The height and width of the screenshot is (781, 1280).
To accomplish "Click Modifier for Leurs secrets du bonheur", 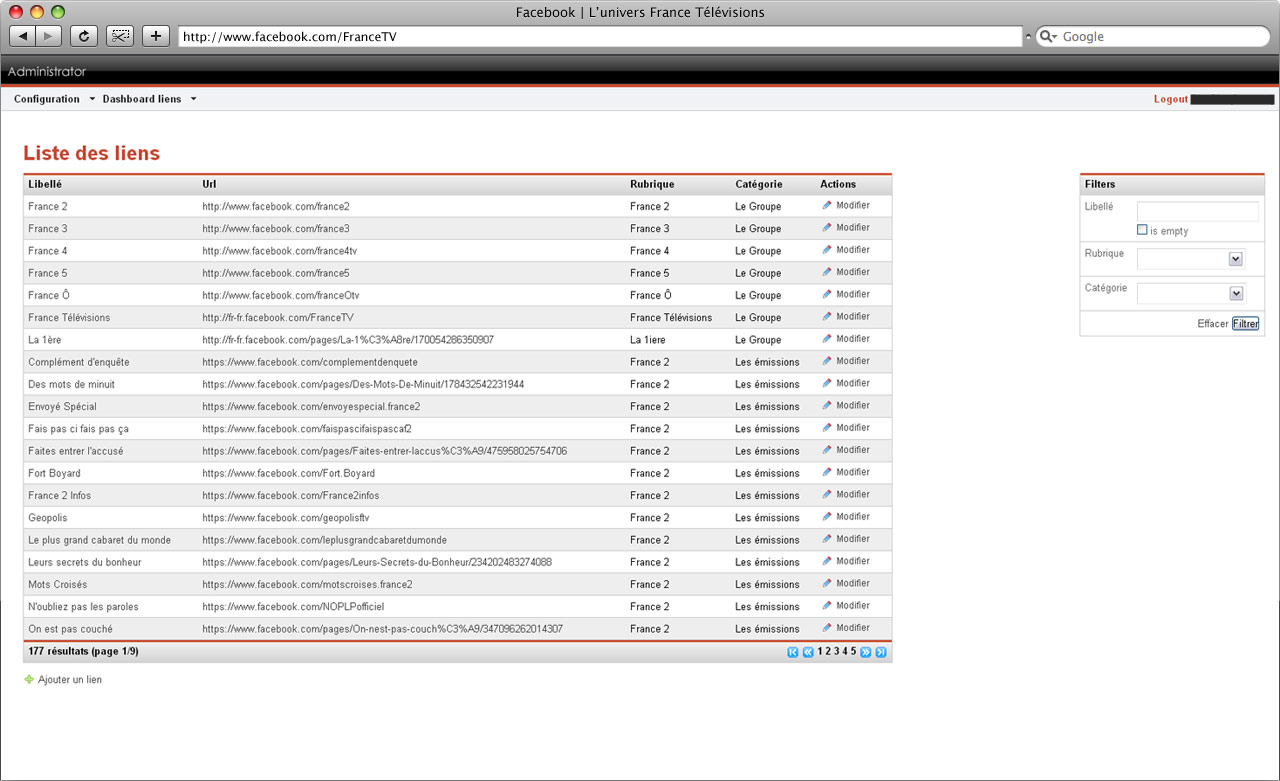I will 853,561.
